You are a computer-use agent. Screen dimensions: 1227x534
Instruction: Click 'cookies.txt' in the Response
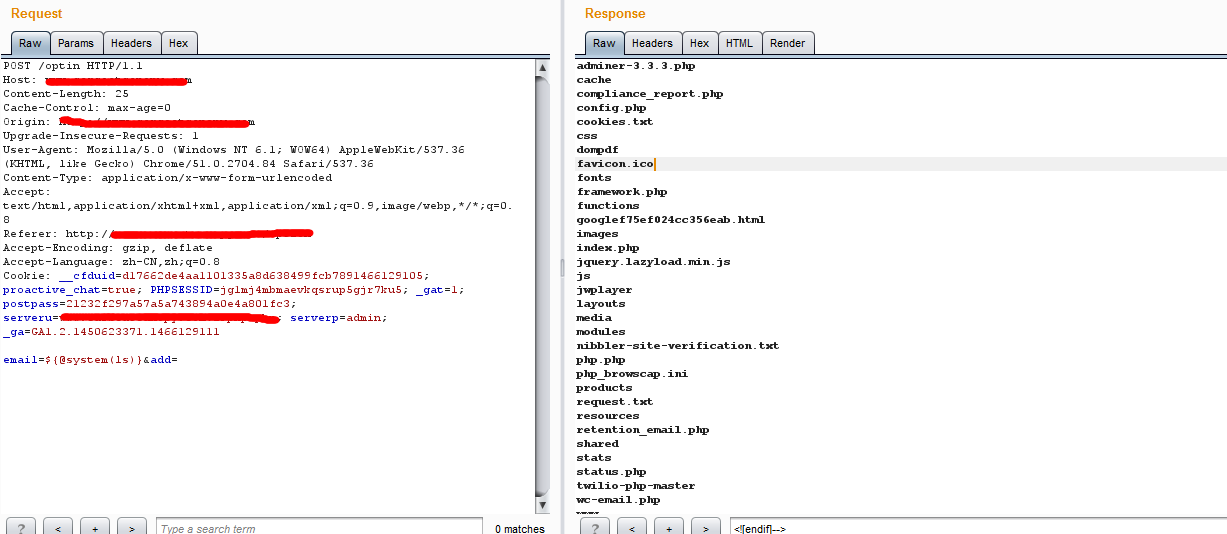coord(615,122)
